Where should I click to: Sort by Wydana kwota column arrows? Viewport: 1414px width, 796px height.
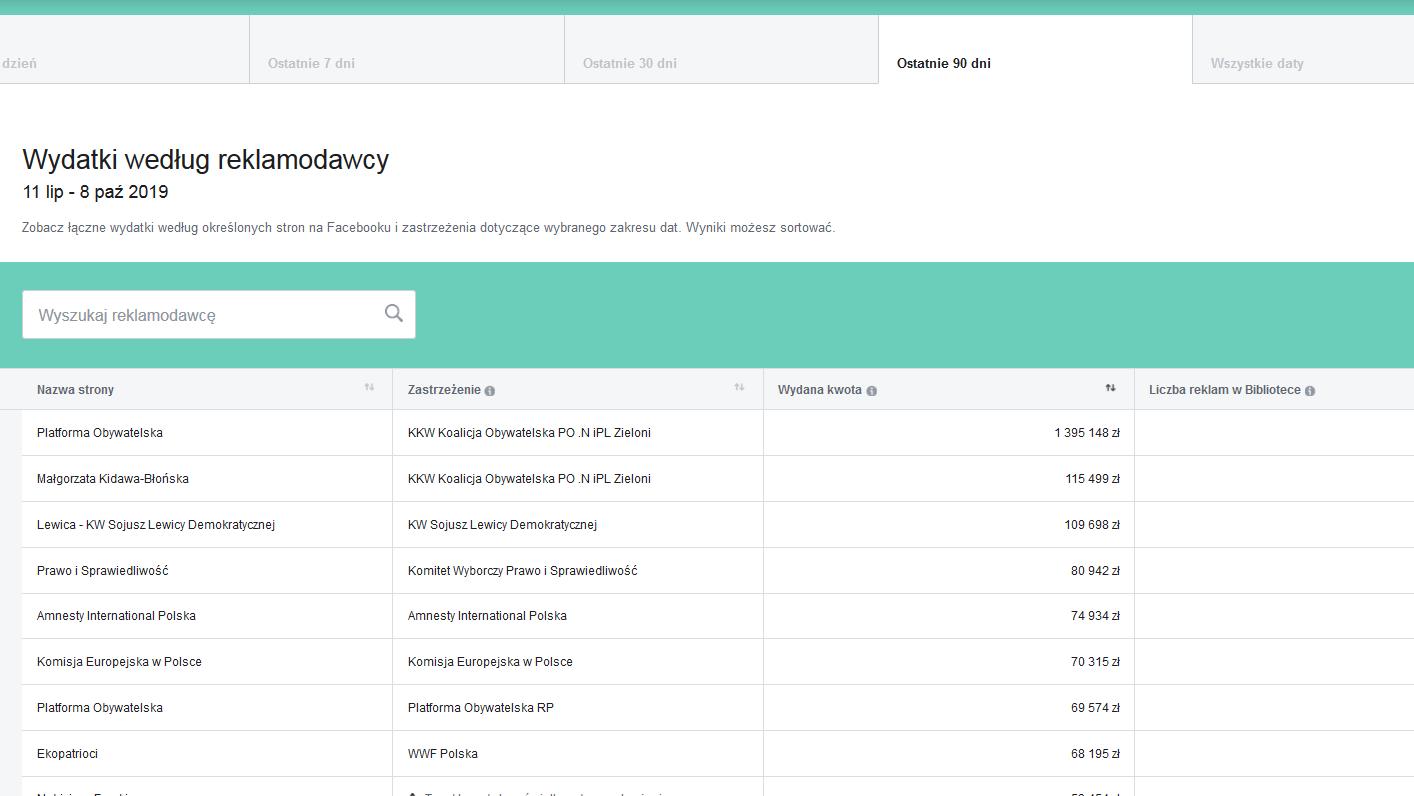pos(1110,388)
